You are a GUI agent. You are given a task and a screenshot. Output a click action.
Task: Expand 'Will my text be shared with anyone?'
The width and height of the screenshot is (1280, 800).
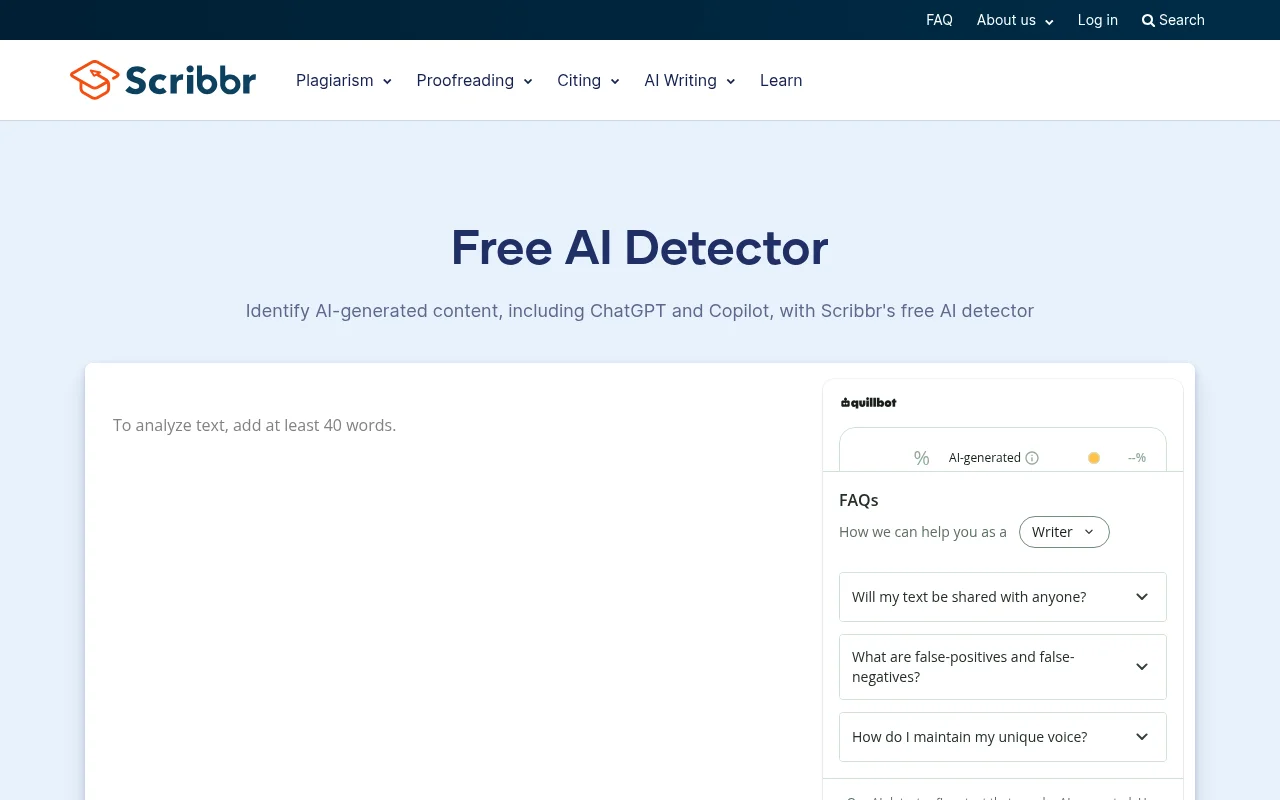pos(1003,597)
